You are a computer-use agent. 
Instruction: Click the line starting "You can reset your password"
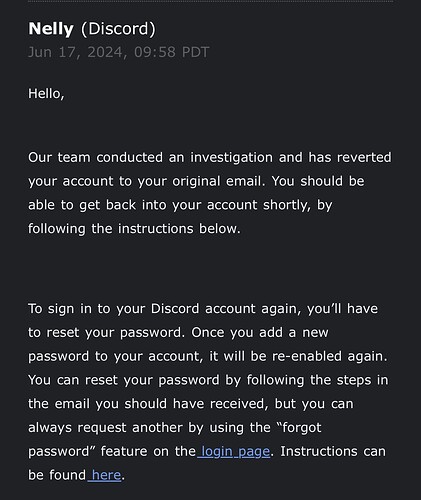tap(208, 380)
